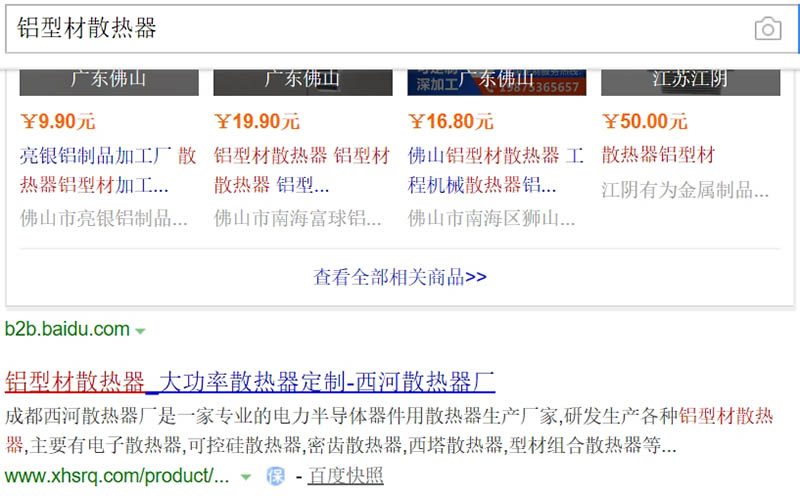Image resolution: width=800 pixels, height=496 pixels.
Task: Open product link 亮银铝制品加工厂 散热器铝型材加工
Action: (x=108, y=170)
